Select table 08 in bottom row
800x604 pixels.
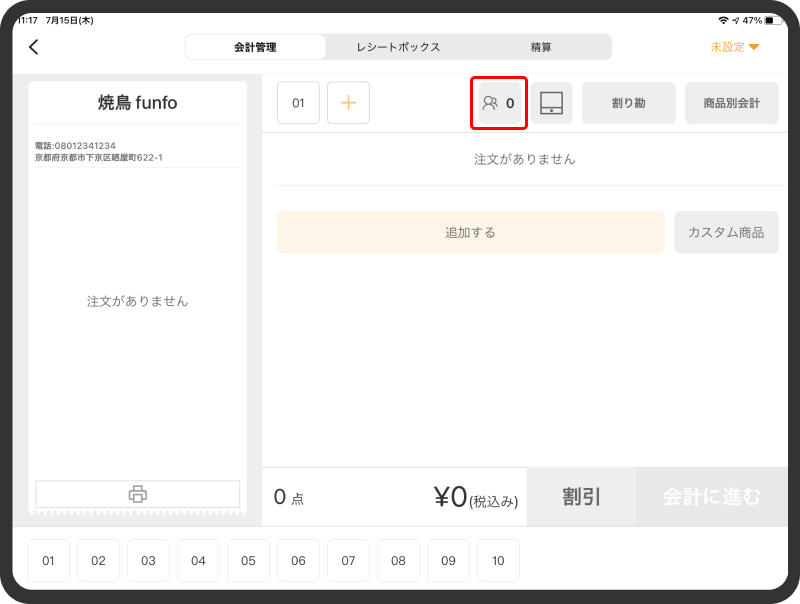coord(398,561)
